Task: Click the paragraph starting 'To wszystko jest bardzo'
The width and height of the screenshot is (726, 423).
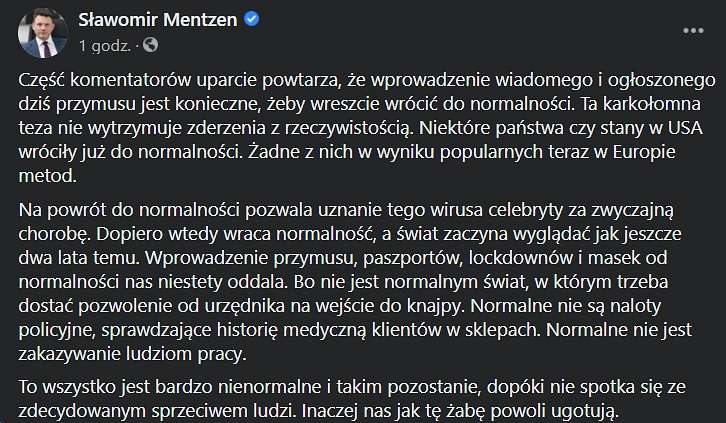Action: pos(352,398)
